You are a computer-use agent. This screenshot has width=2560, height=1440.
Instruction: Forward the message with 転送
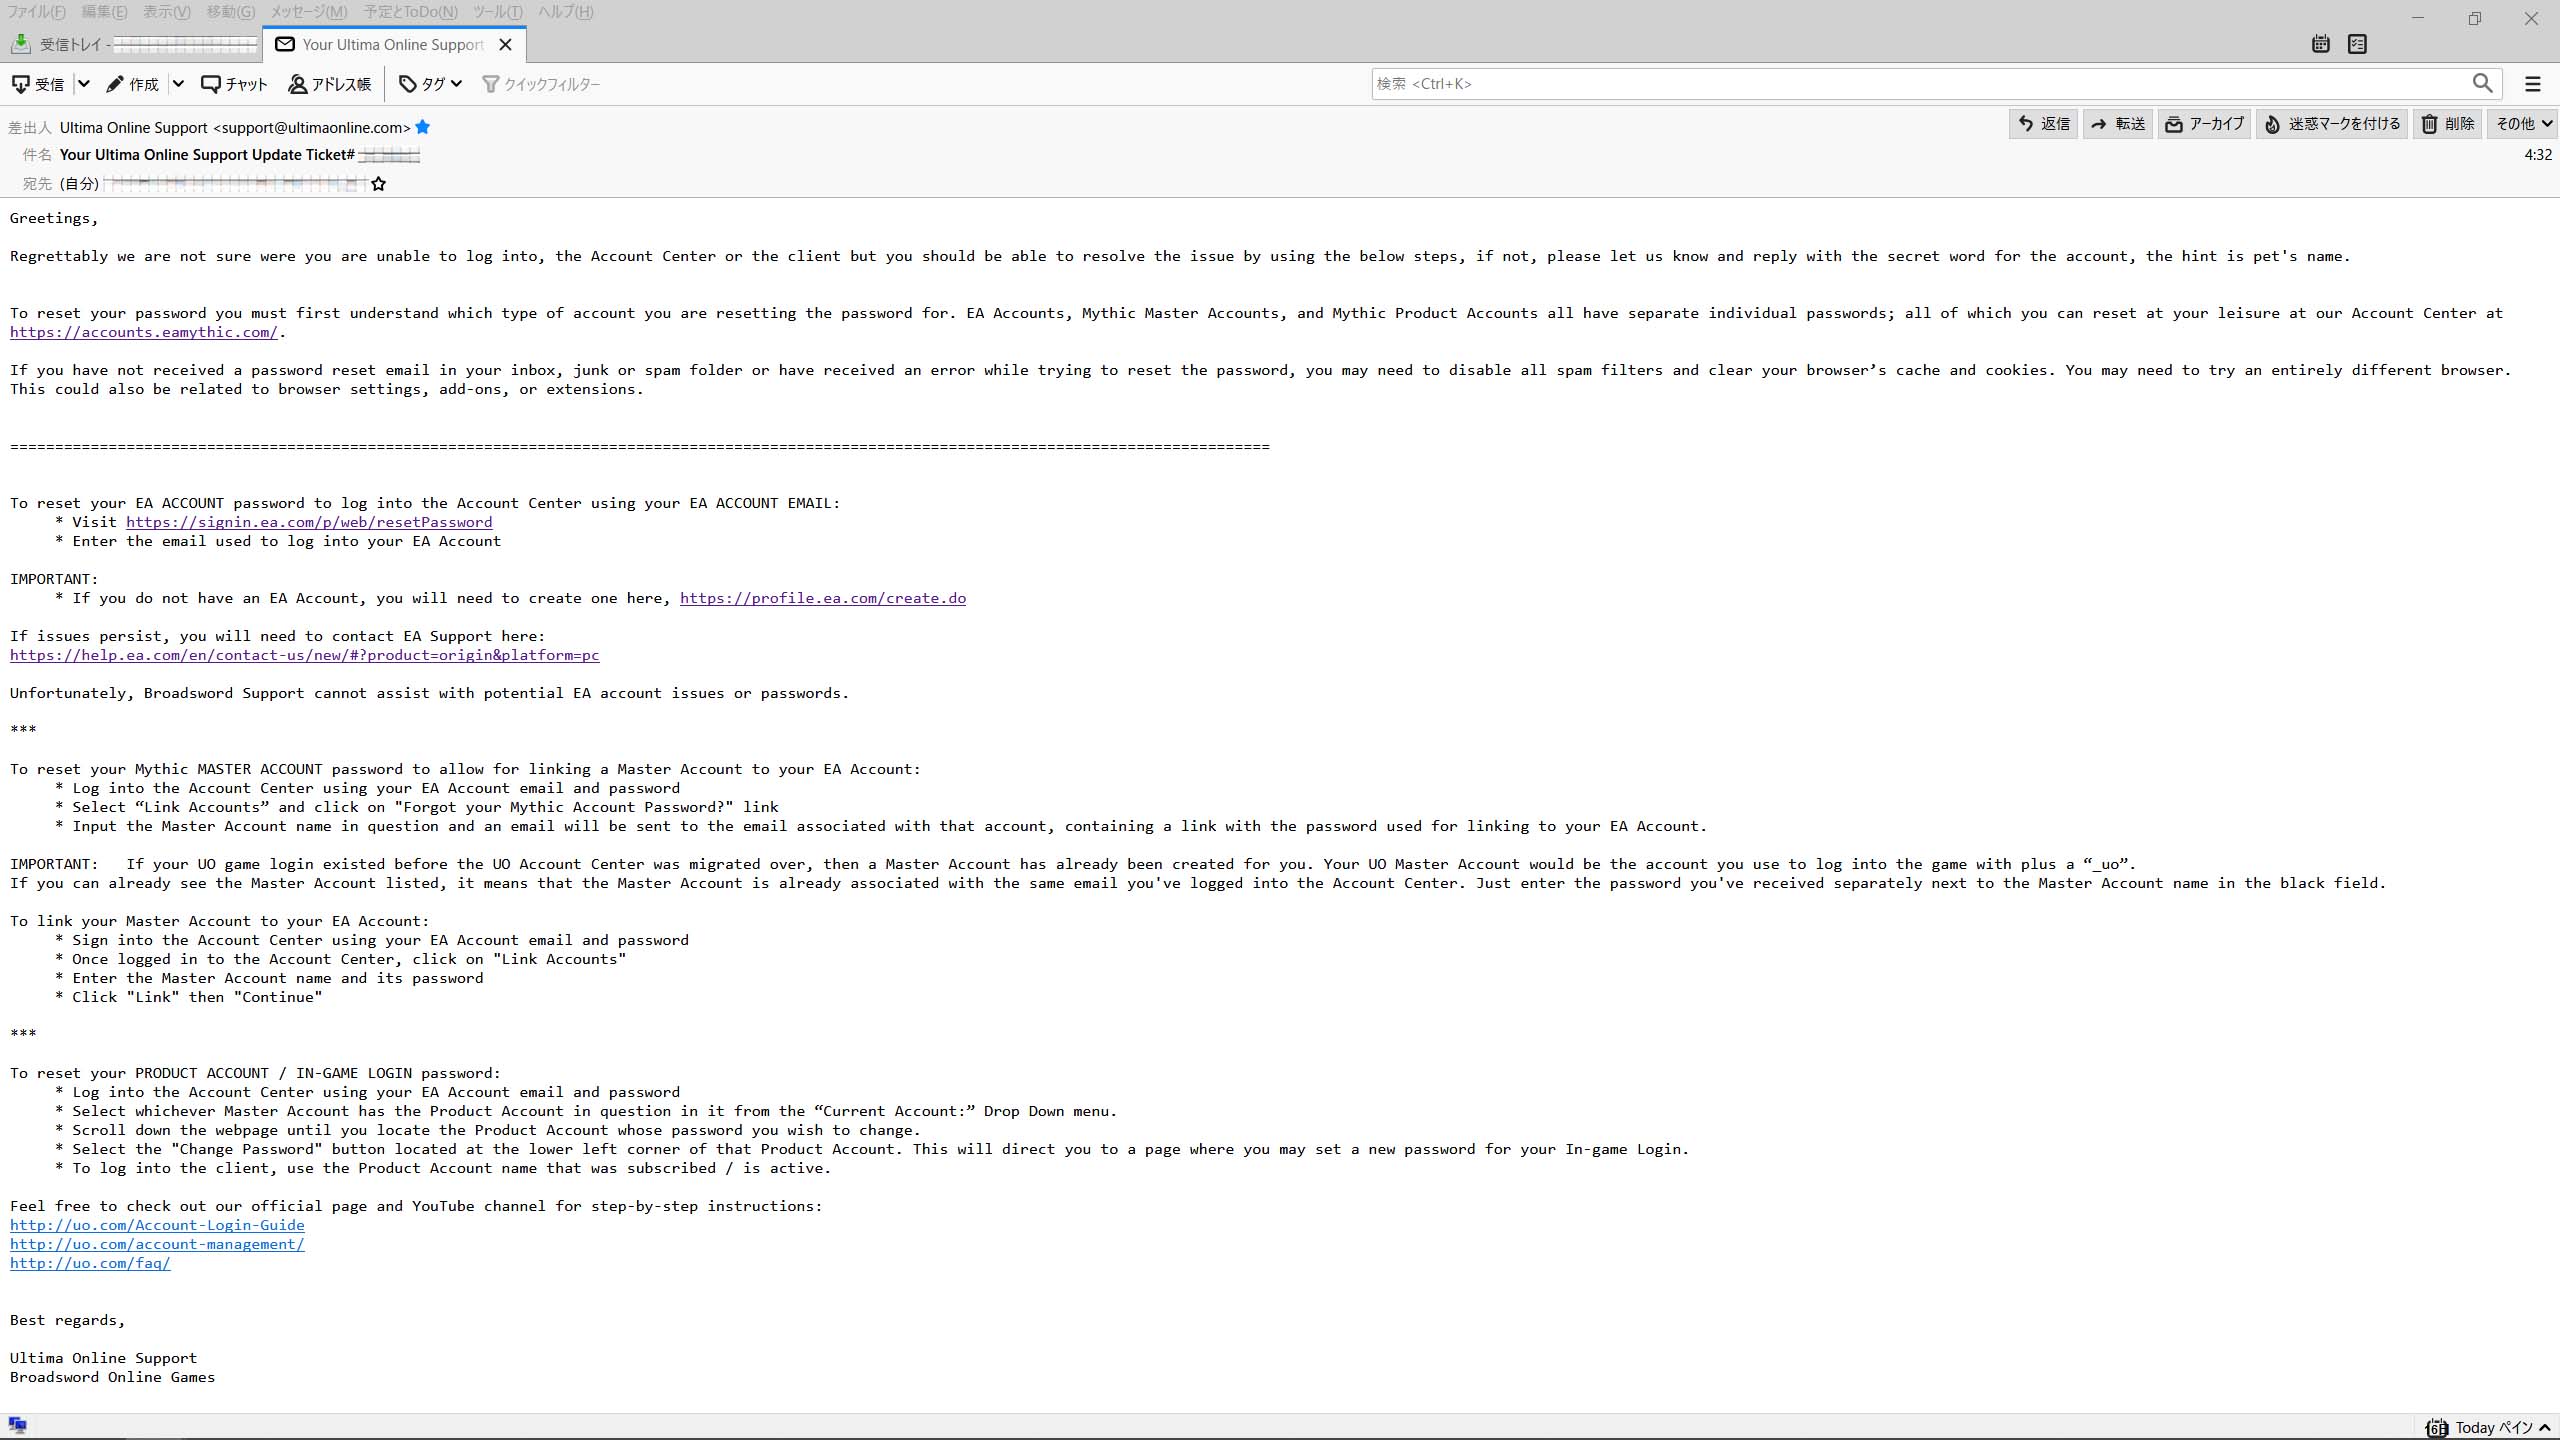point(2118,124)
